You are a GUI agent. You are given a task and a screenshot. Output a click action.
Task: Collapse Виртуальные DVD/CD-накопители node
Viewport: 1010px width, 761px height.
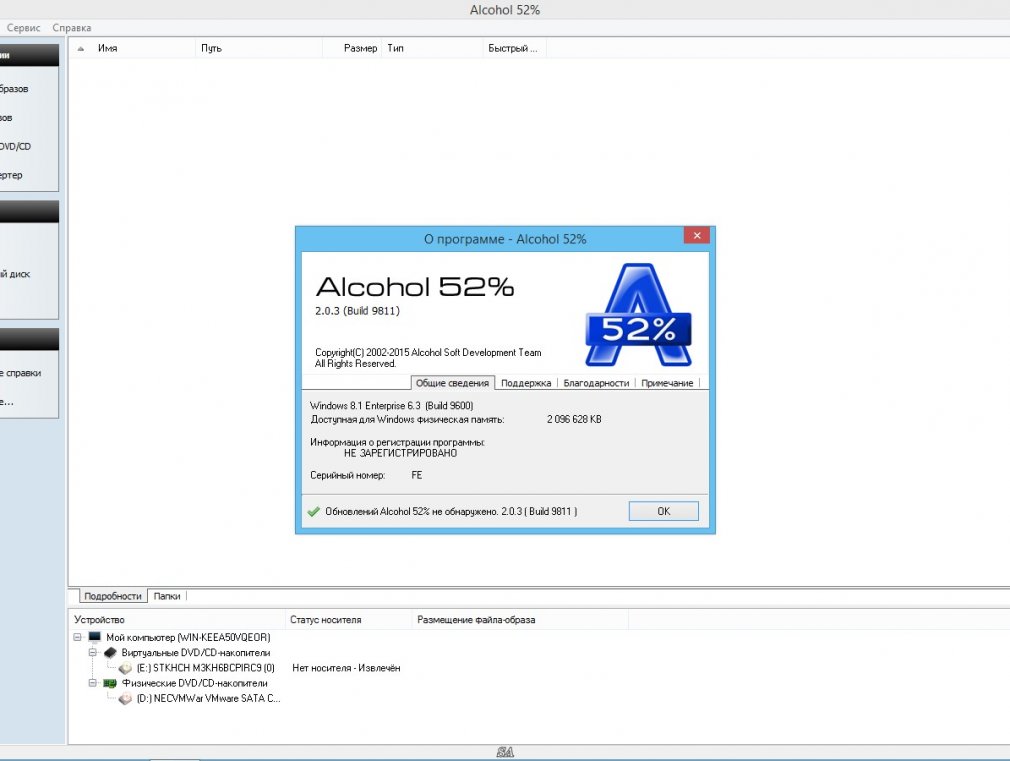tap(93, 652)
